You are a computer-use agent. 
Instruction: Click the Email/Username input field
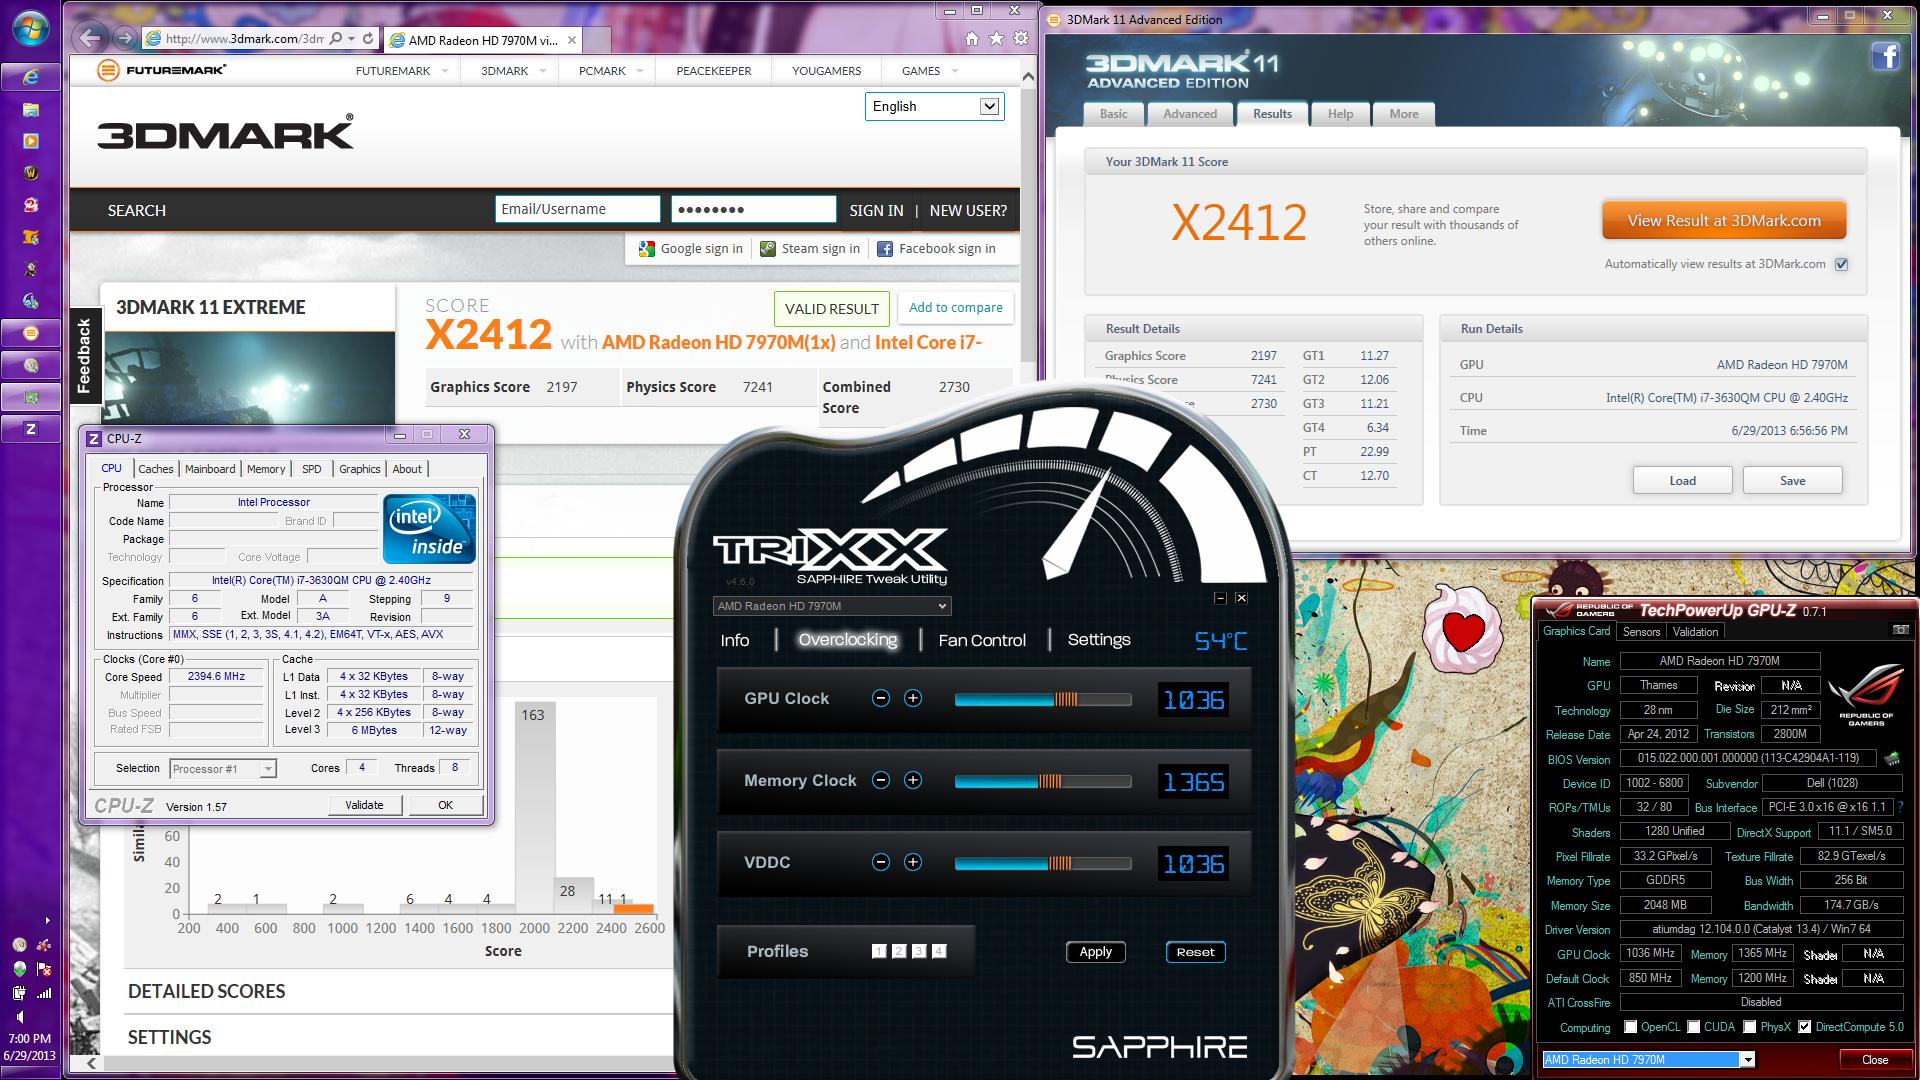[577, 209]
